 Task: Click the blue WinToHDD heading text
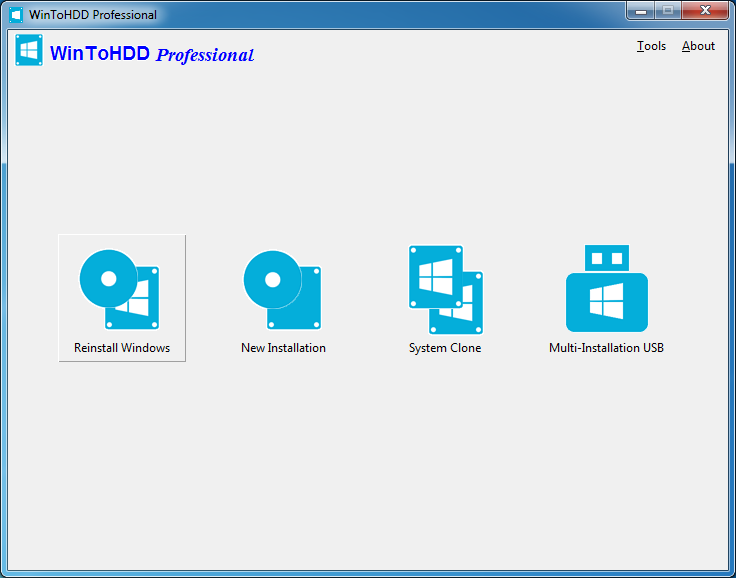(x=100, y=53)
